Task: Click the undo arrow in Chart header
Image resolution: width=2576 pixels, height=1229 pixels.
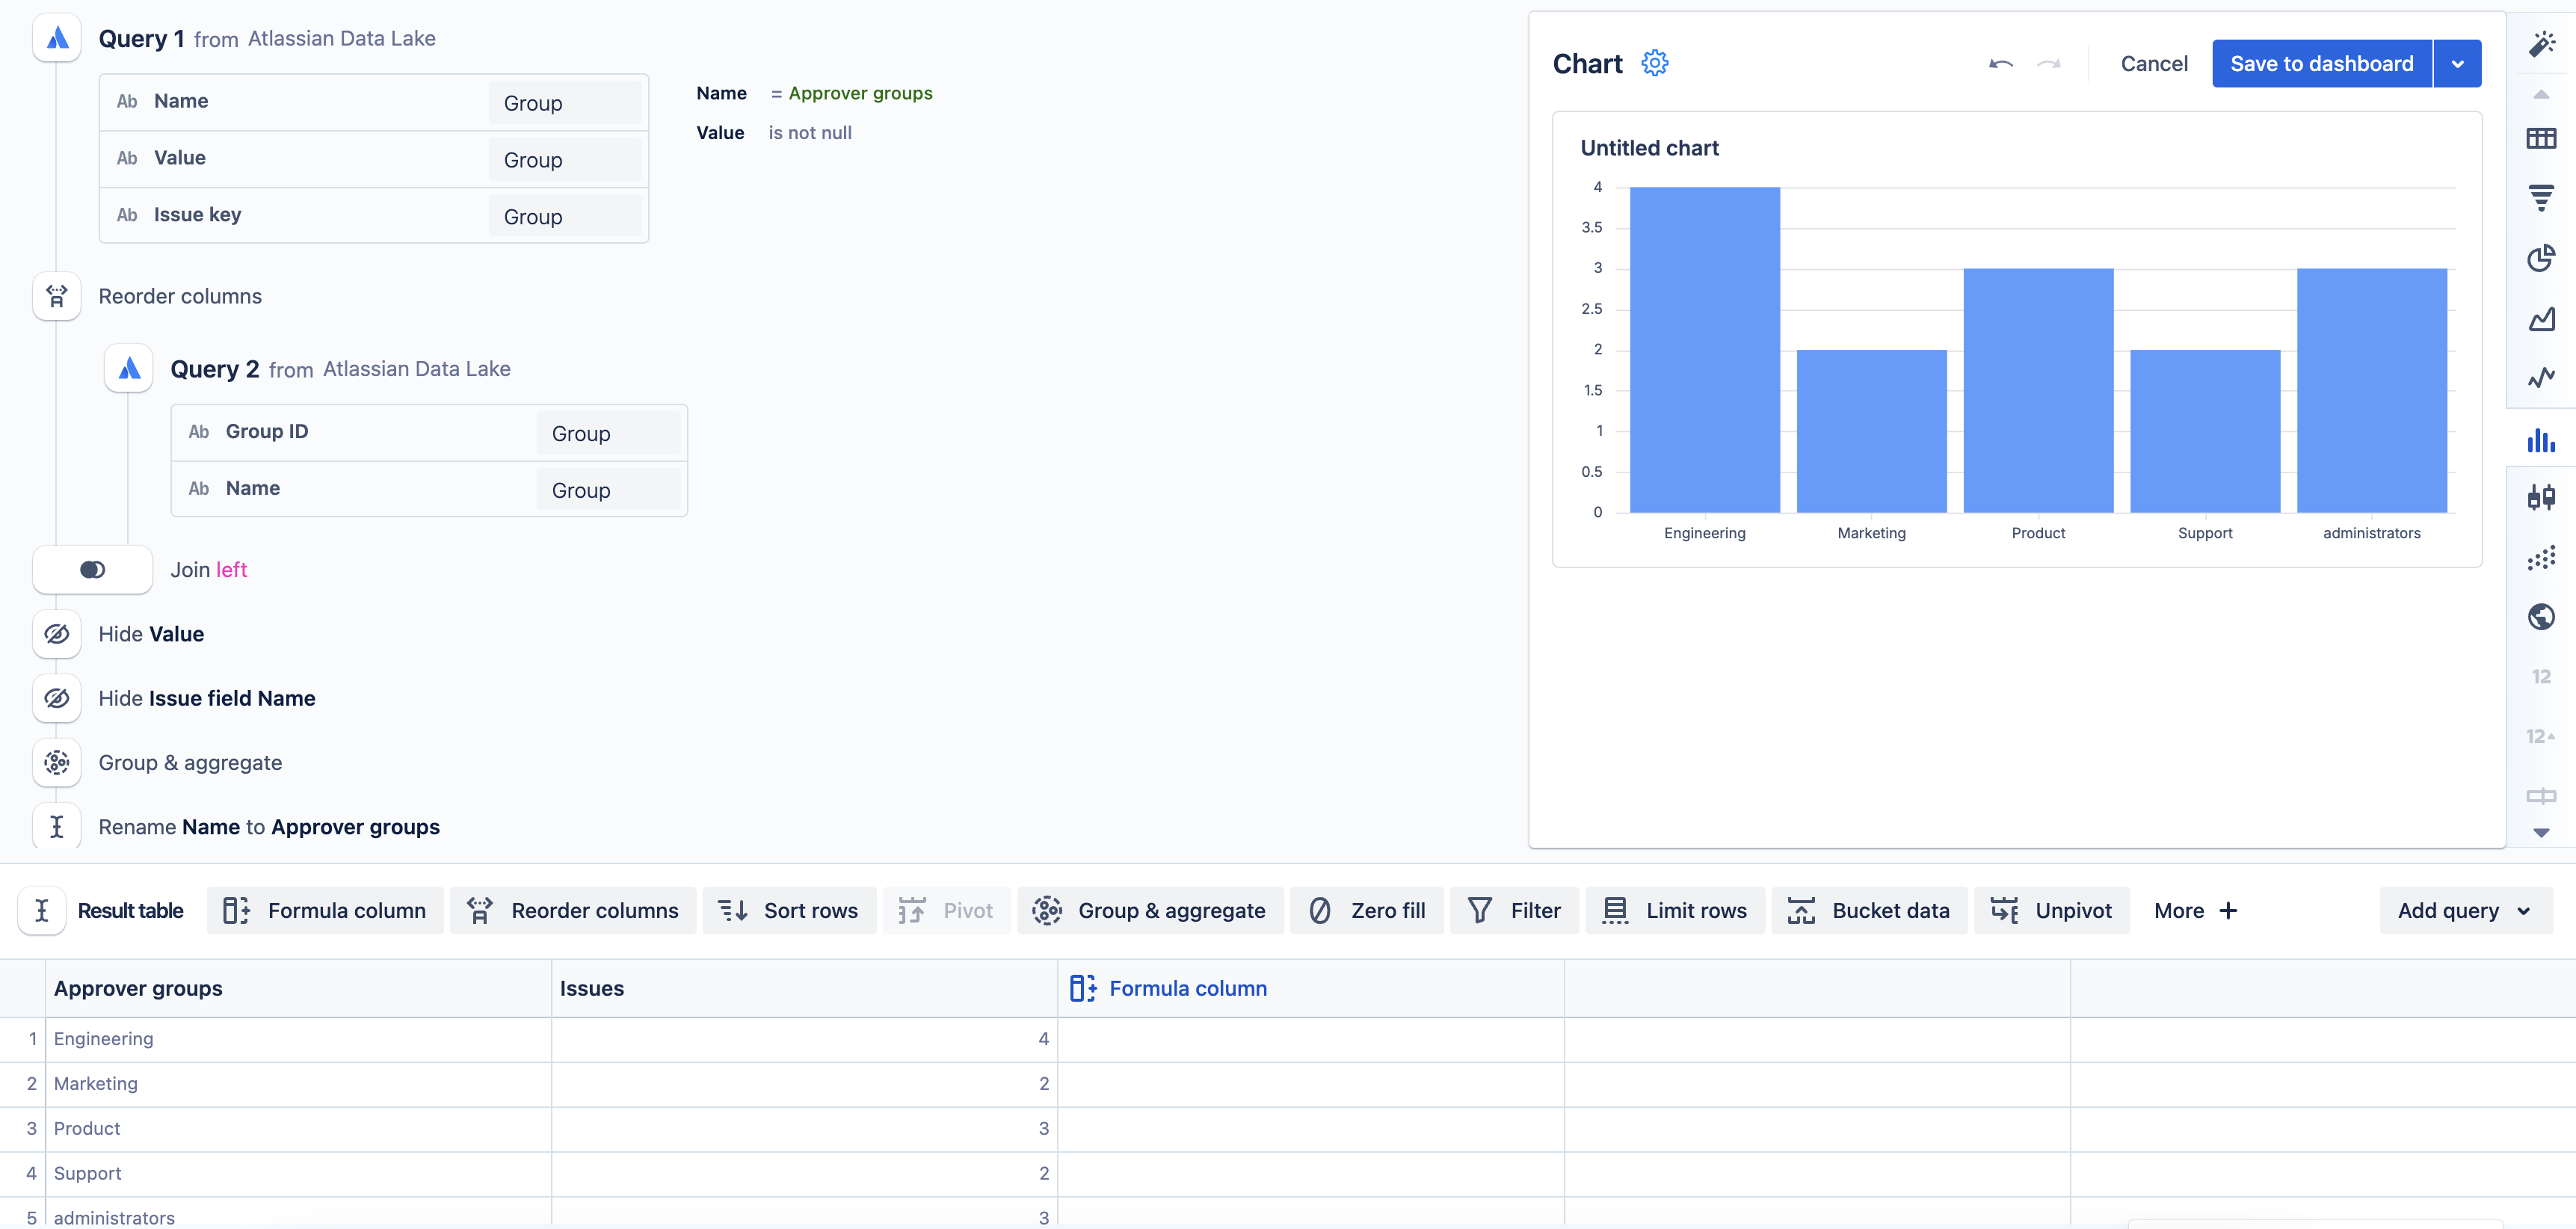Action: pos(2000,64)
